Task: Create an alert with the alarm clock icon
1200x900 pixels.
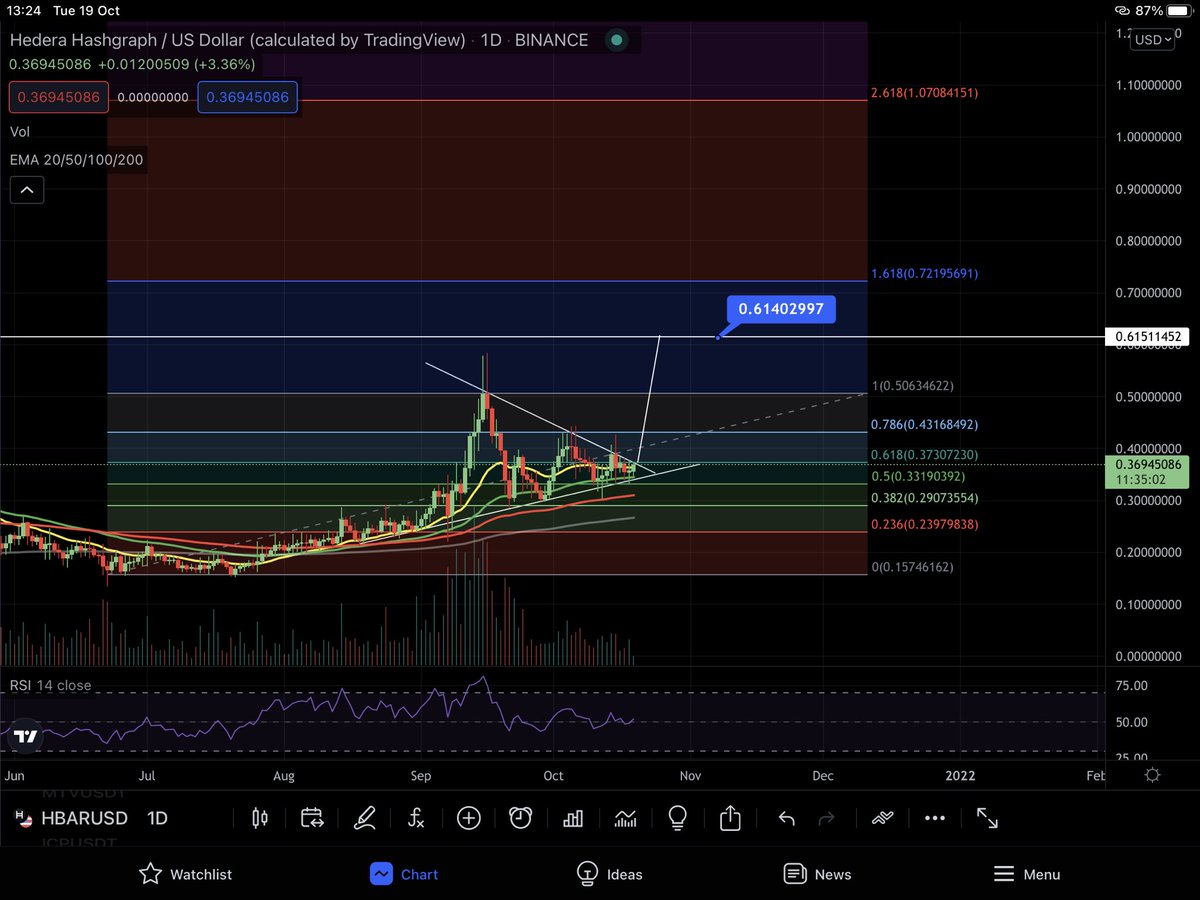Action: (520, 818)
